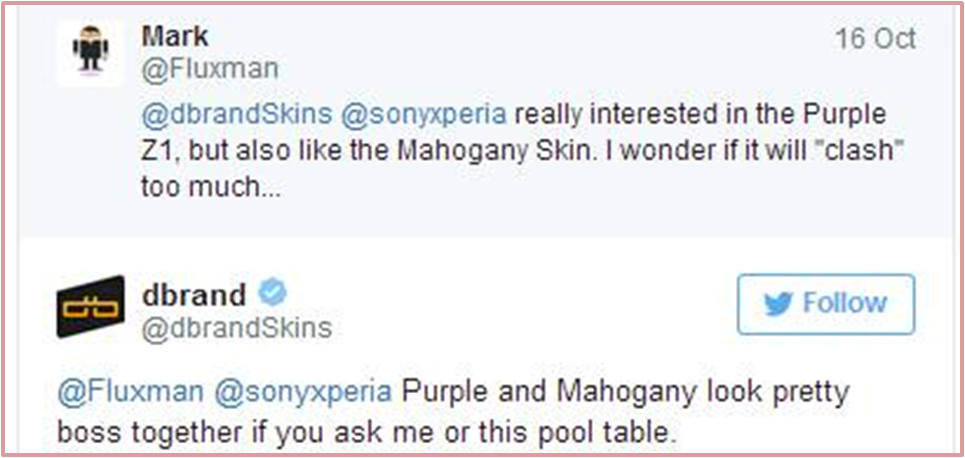The width and height of the screenshot is (965, 458).
Task: Click Mark's Android robot avatar
Action: click(x=89, y=52)
